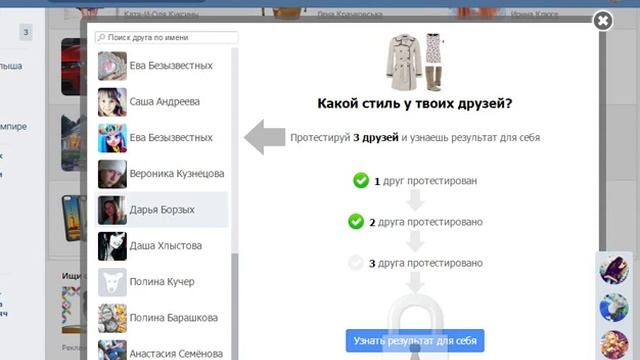The image size is (640, 360).
Task: Click green checkmark for 2 друга протестировано
Action: (356, 222)
